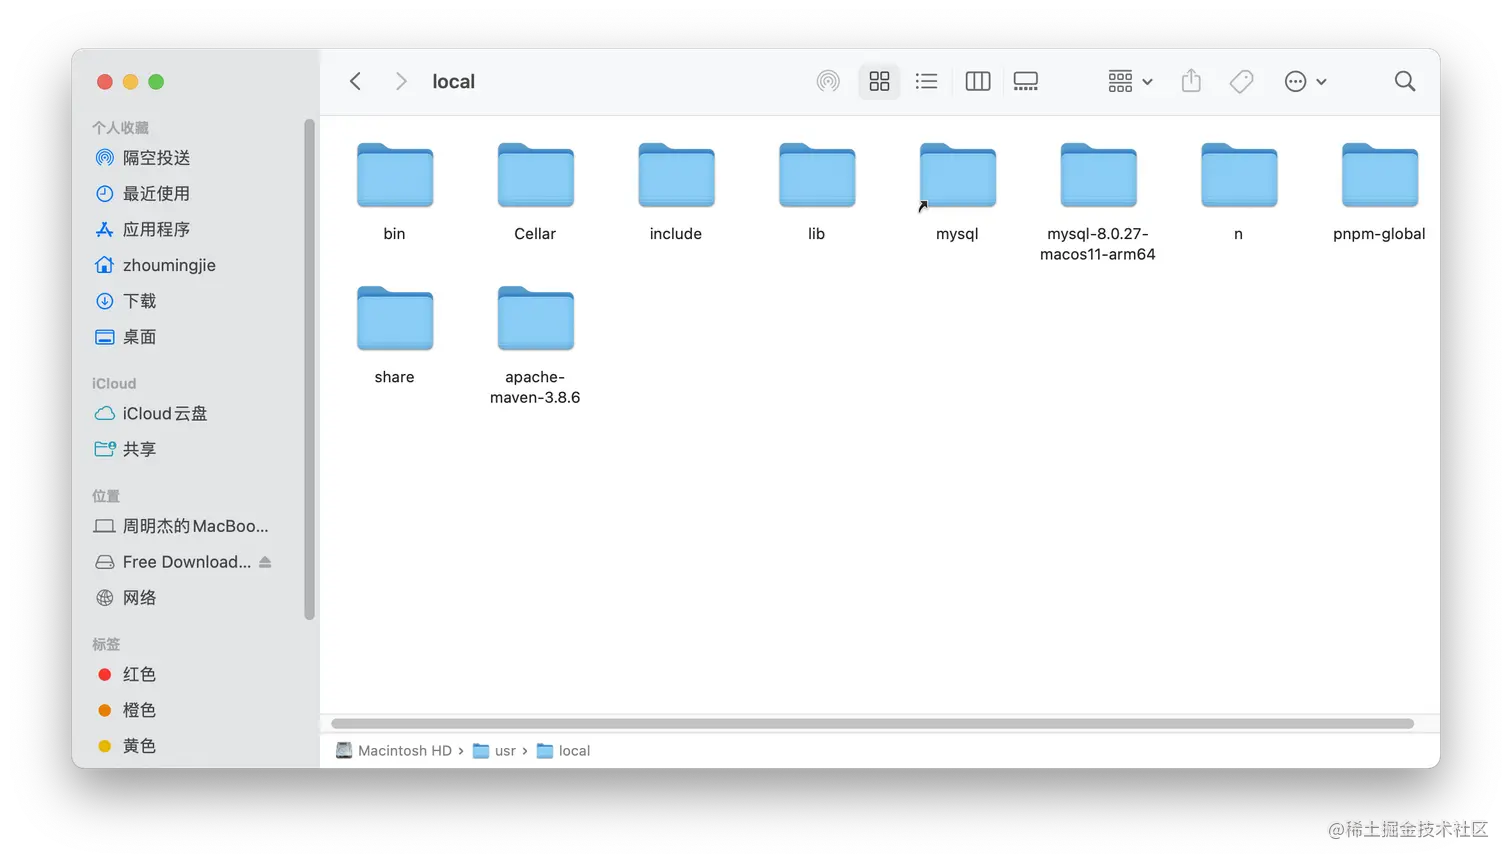The image size is (1512, 863).
Task: Zoom the window with green button
Action: pyautogui.click(x=156, y=82)
